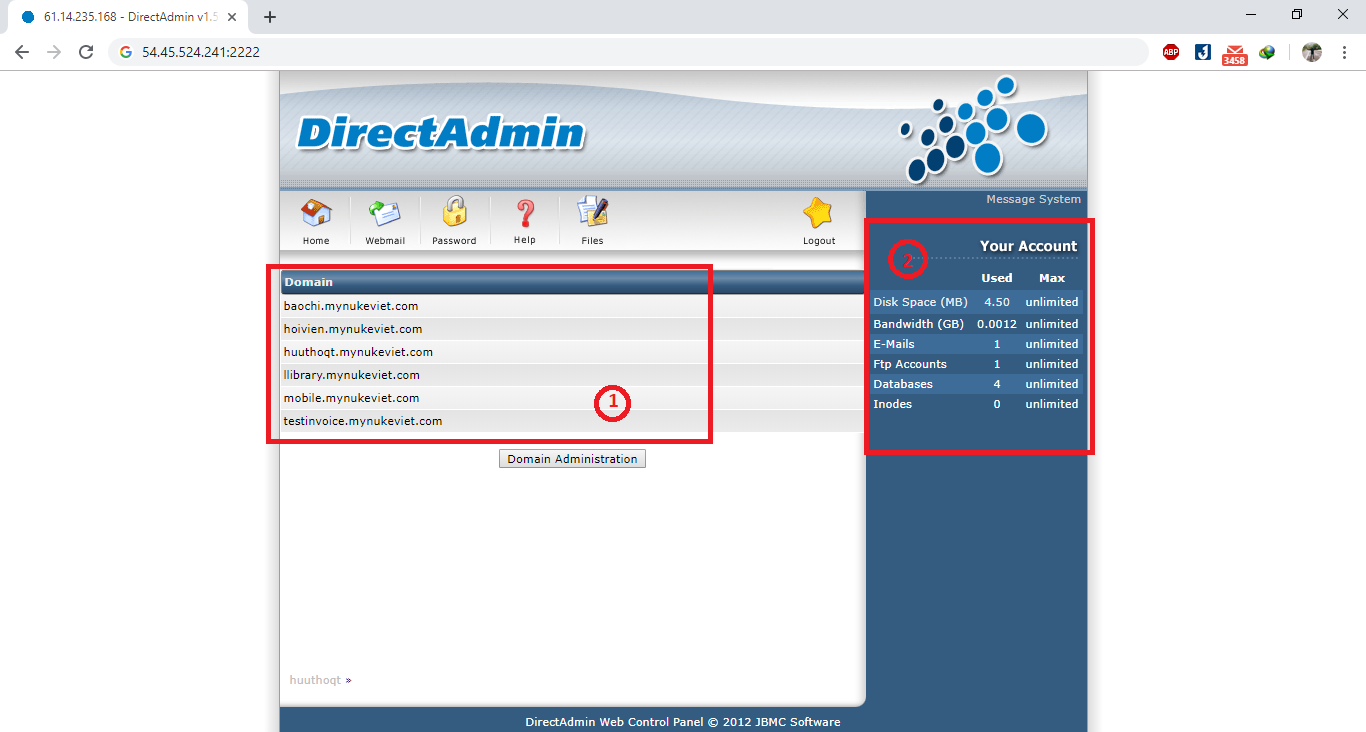This screenshot has width=1366, height=732.
Task: Select the testinvoice.mynukeviet.com domain
Action: pos(363,421)
